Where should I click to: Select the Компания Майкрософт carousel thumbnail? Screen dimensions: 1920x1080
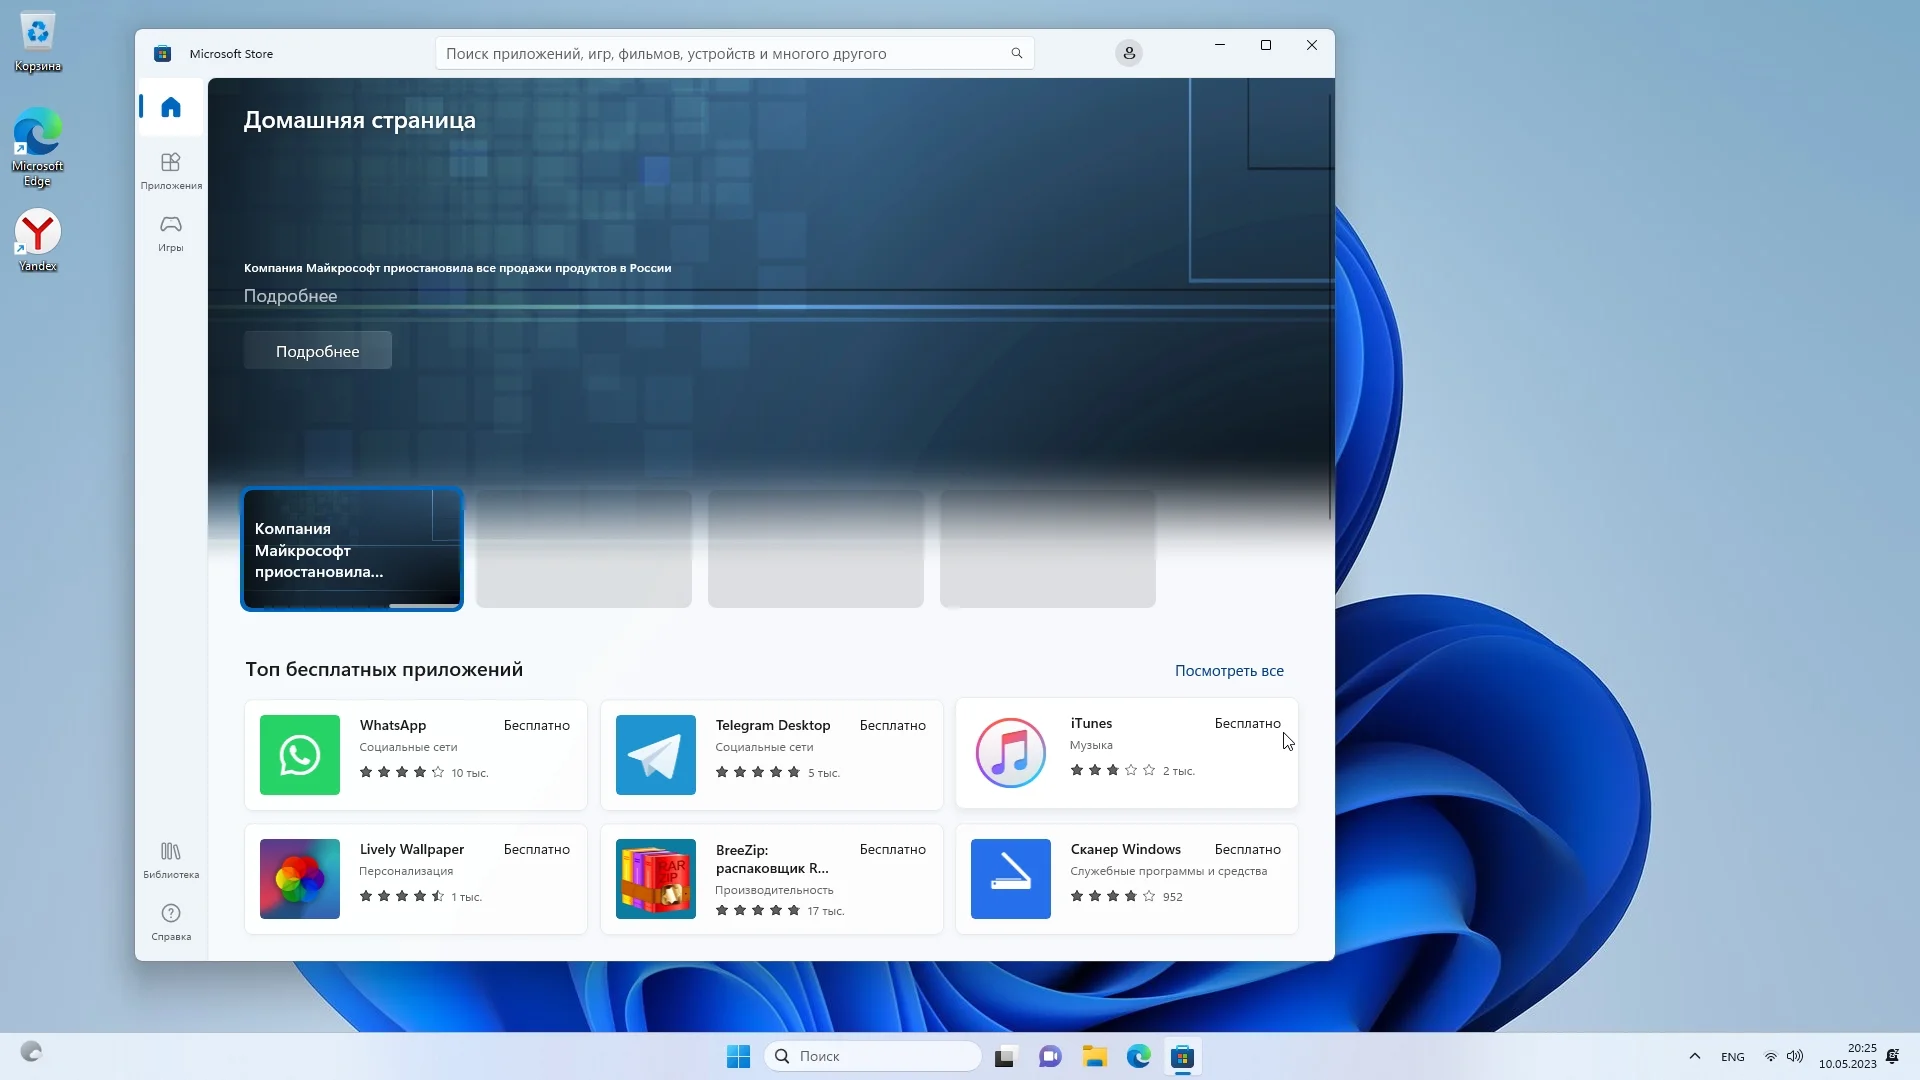tap(352, 549)
